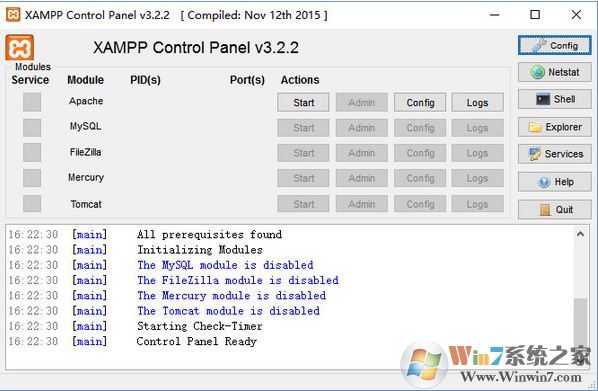This screenshot has width=598, height=391.
Task: Toggle the MySQL service checkbox
Action: click(32, 127)
